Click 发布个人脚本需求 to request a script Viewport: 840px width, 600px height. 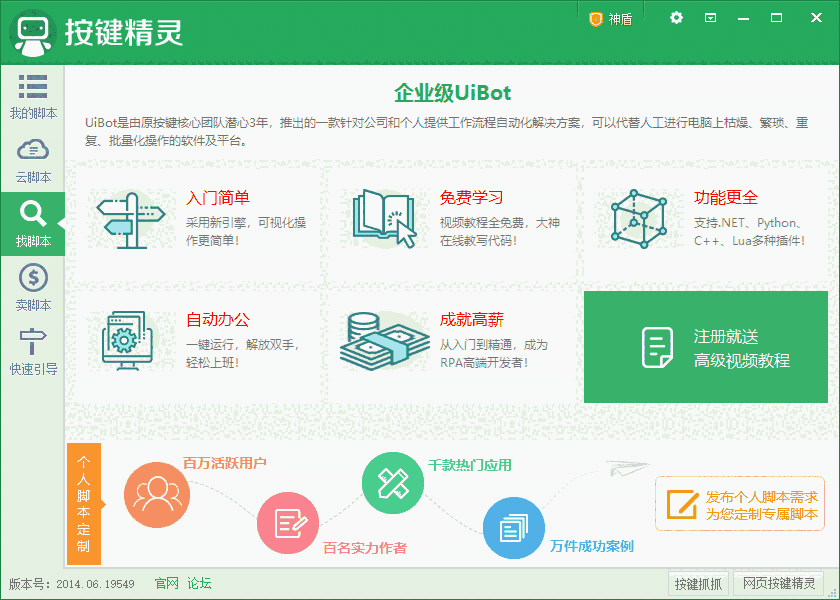point(740,504)
